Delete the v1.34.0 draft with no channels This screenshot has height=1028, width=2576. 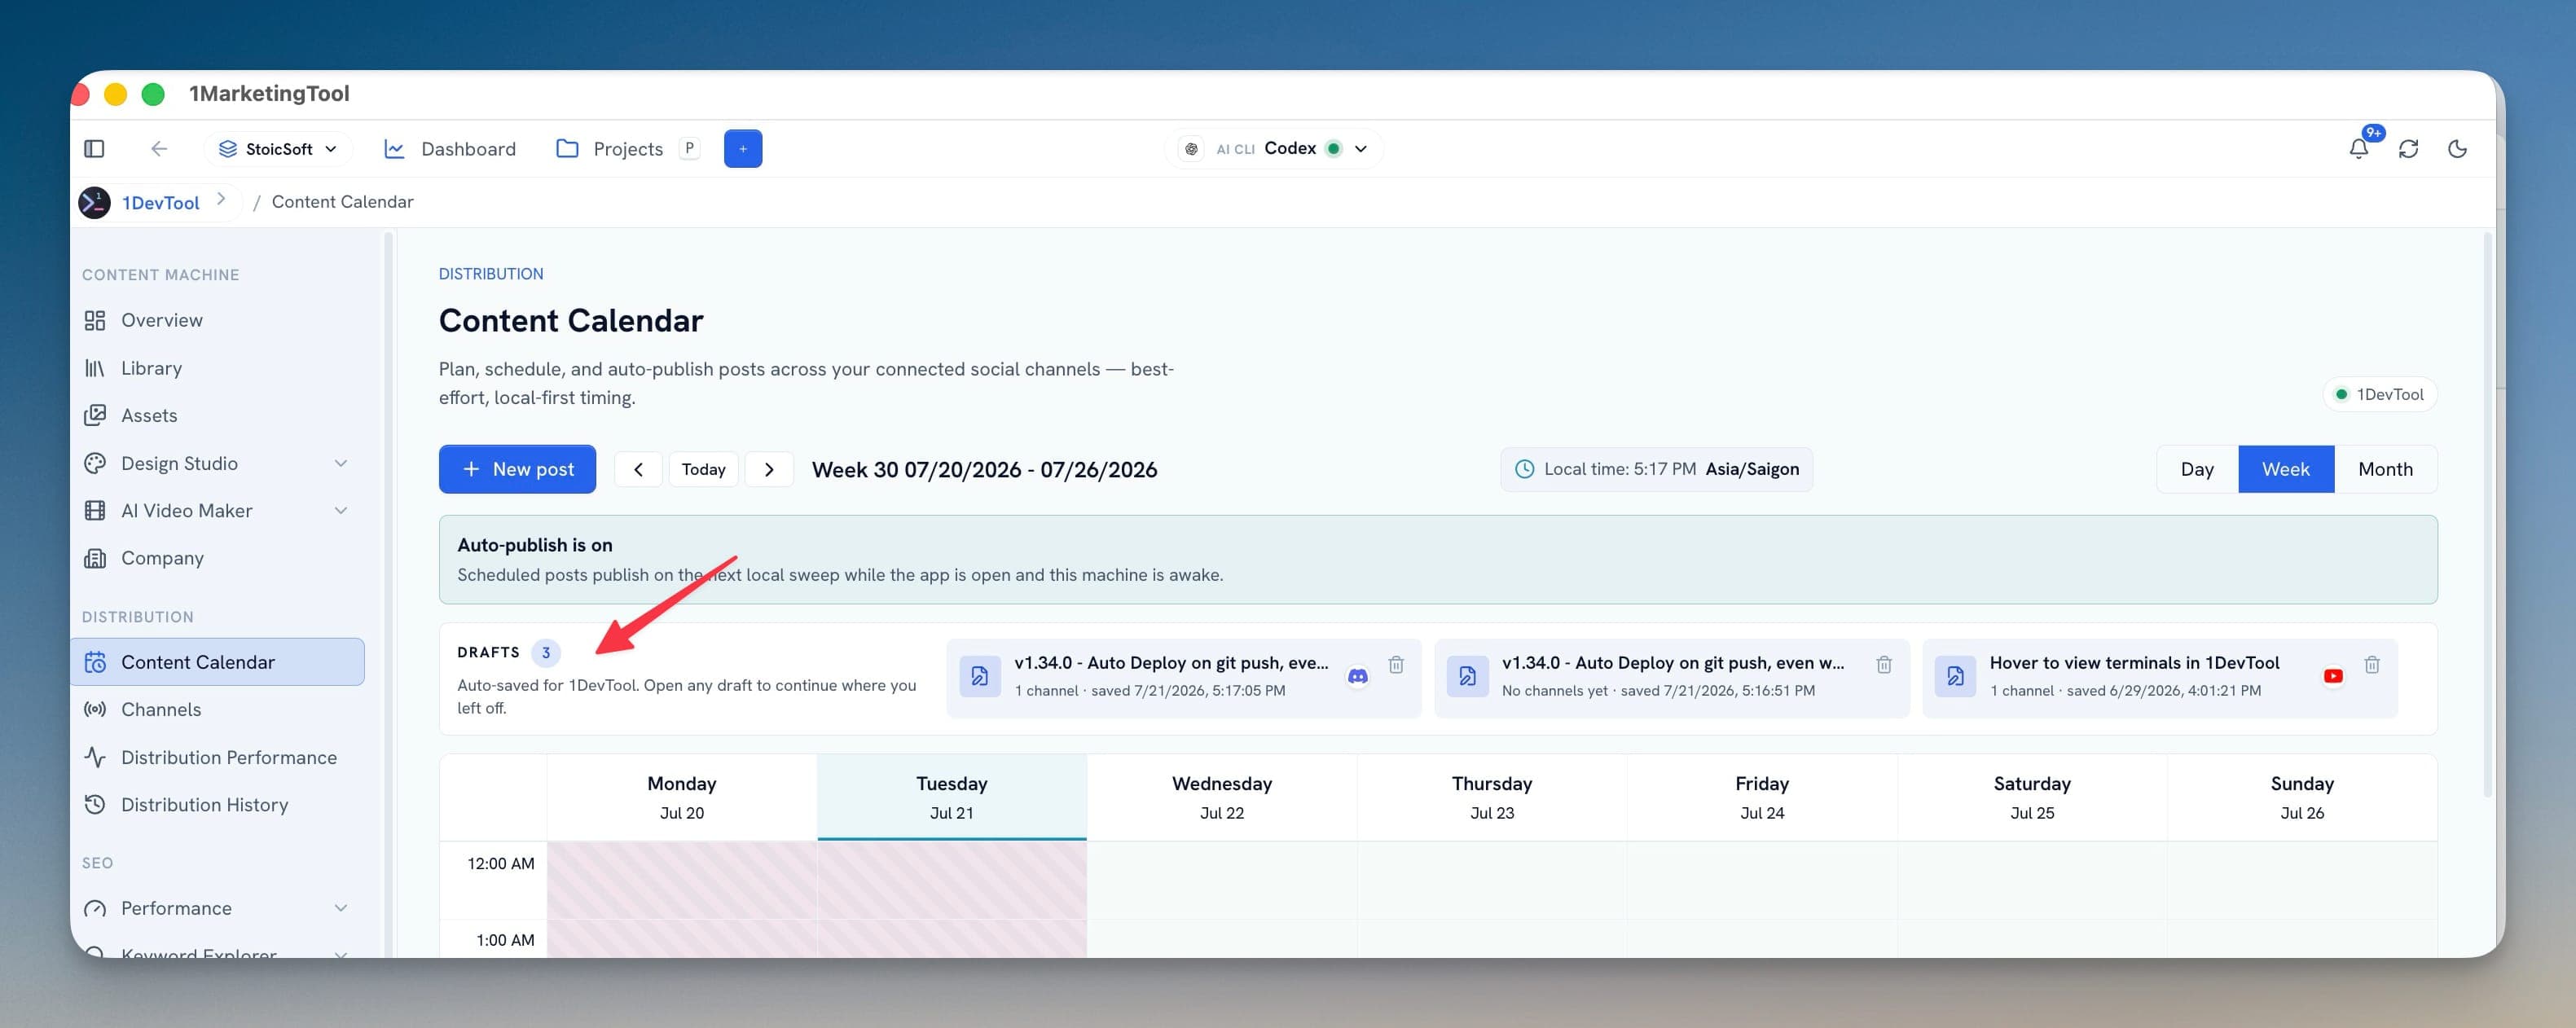click(x=1883, y=664)
